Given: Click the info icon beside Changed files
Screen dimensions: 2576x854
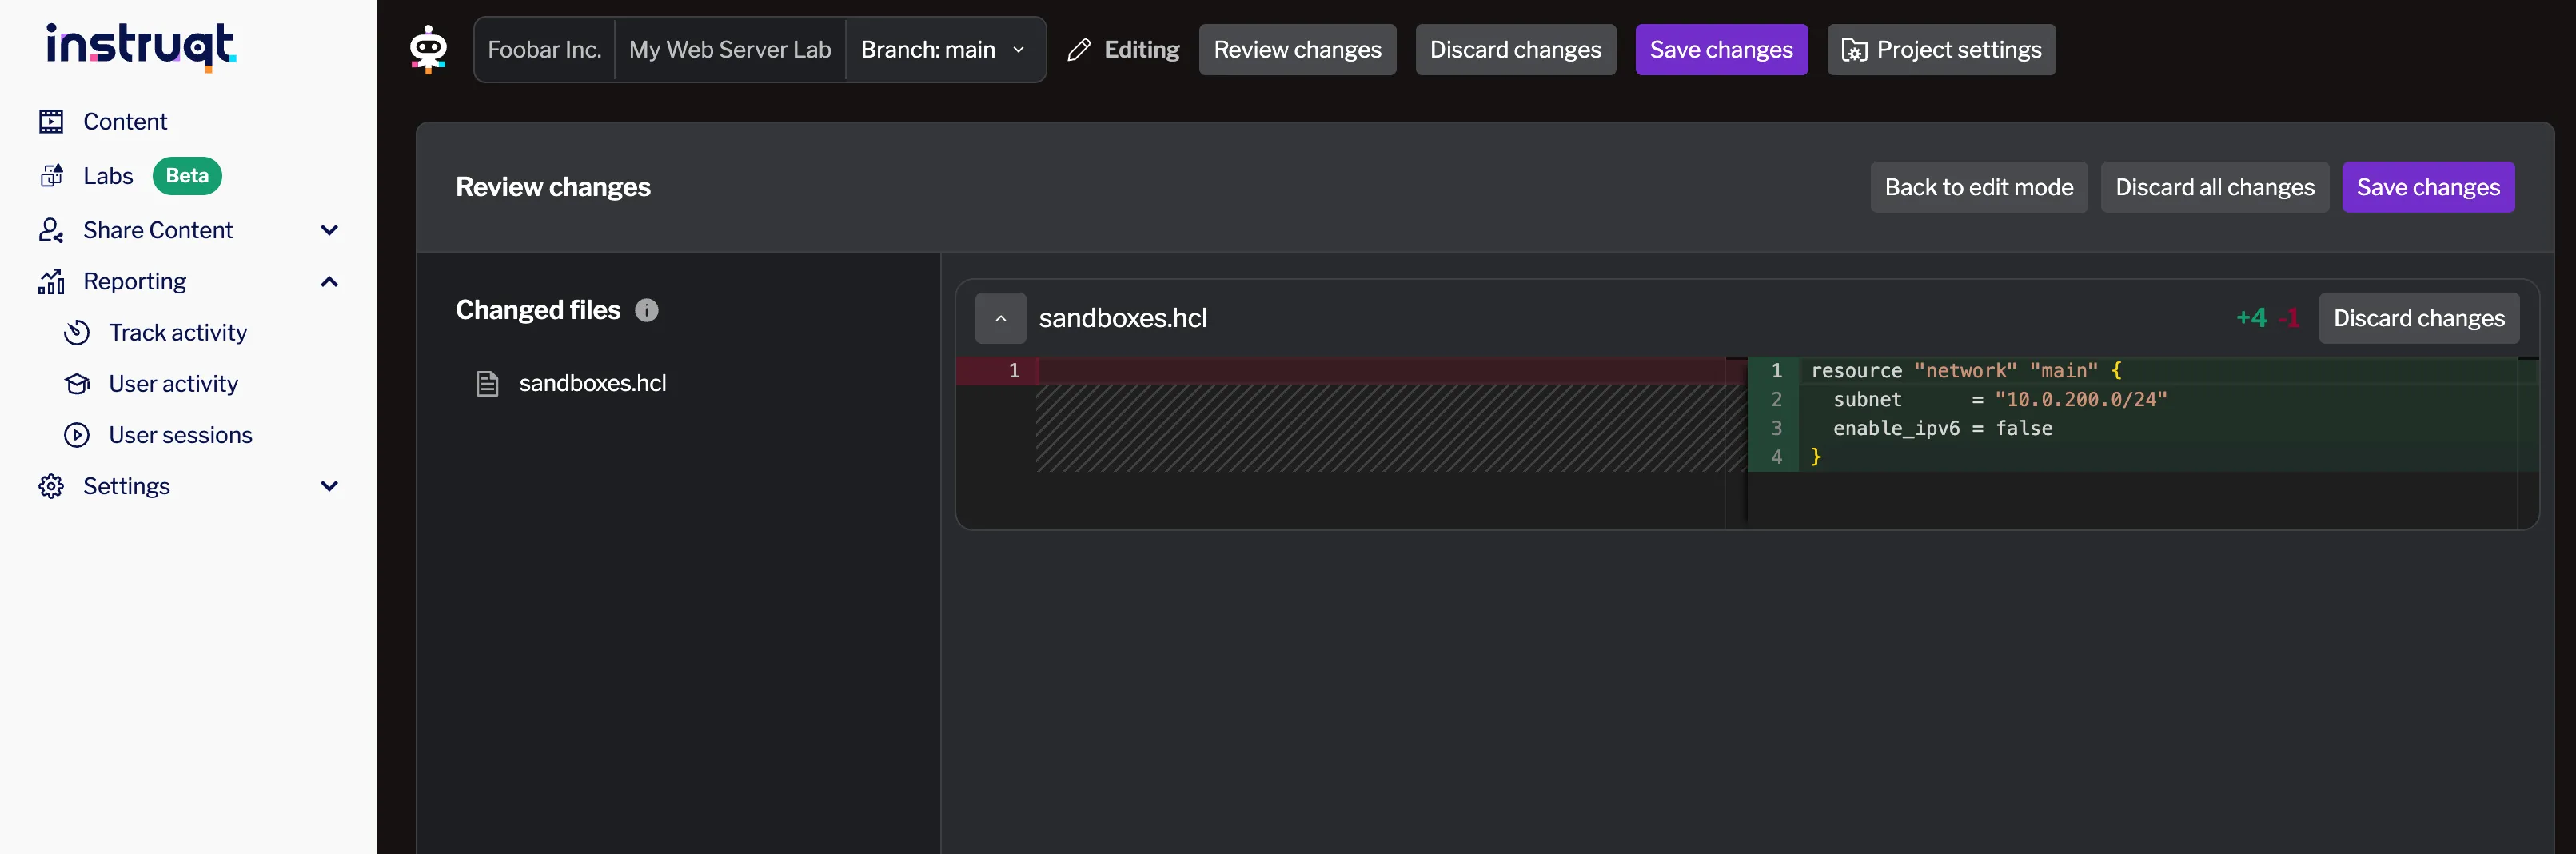Looking at the screenshot, I should click(647, 311).
